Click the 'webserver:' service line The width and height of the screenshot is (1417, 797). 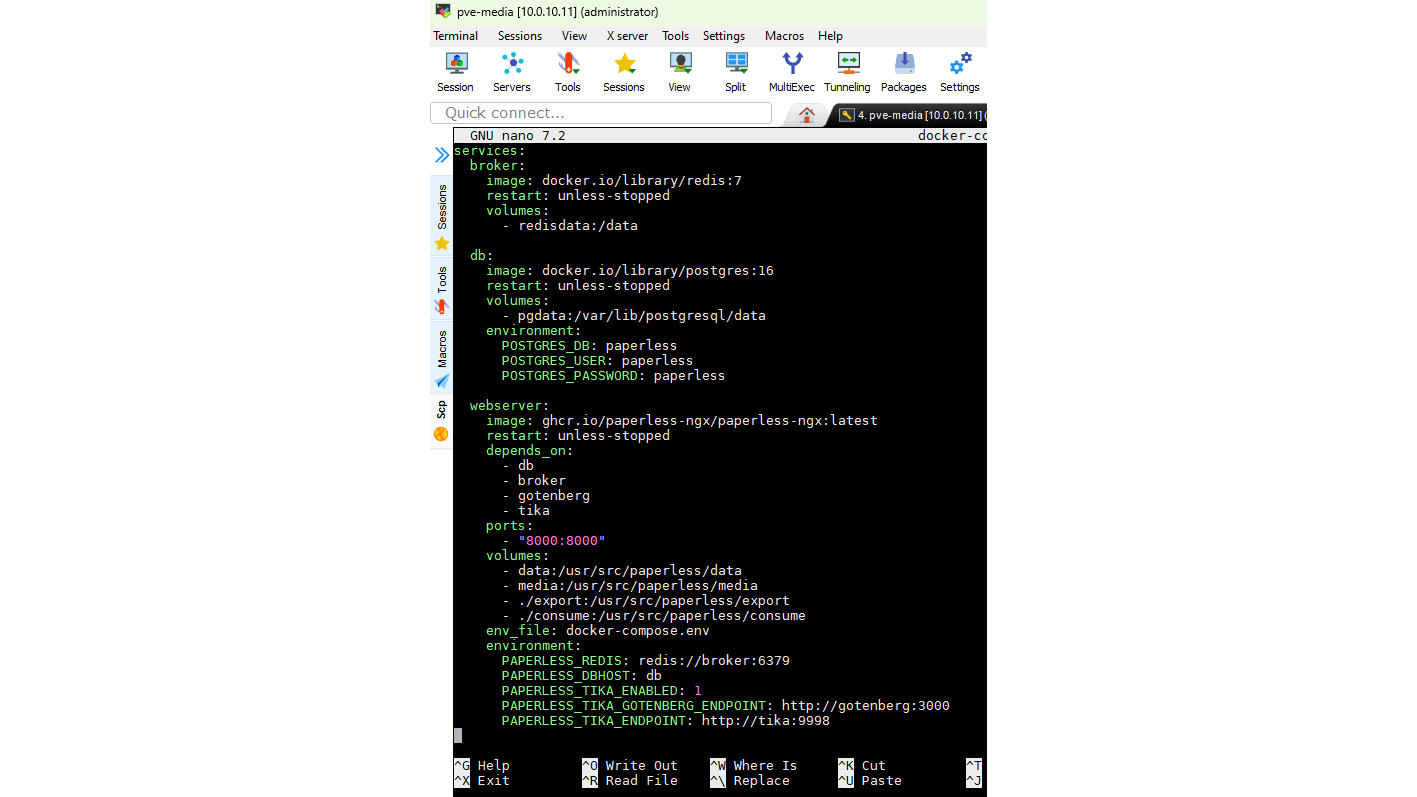[x=510, y=406]
